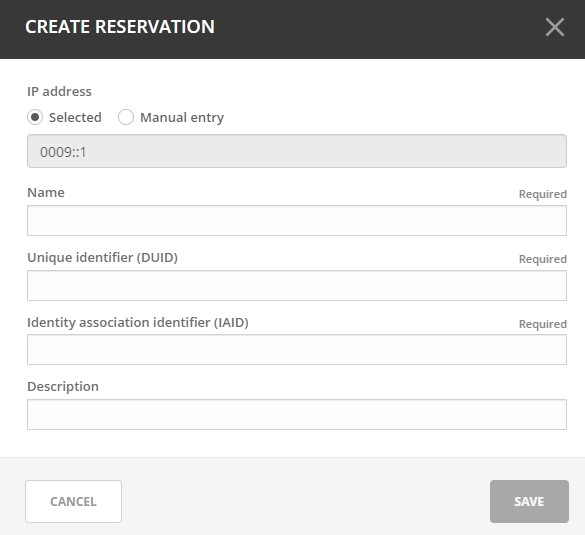Choose the Manual entry radio button
Image resolution: width=585 pixels, height=535 pixels.
point(126,117)
